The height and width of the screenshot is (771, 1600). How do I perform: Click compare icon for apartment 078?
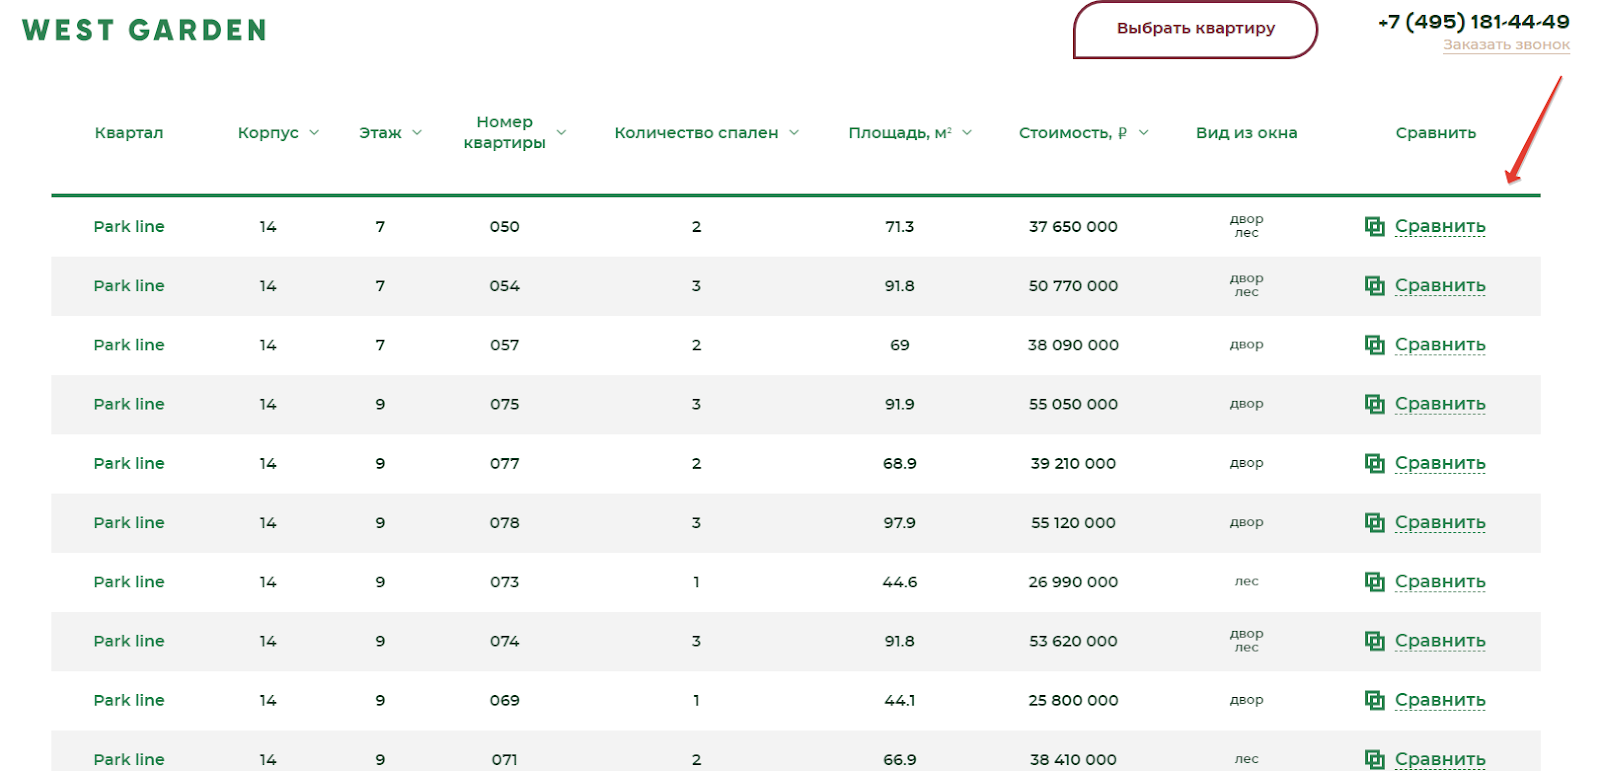1375,522
